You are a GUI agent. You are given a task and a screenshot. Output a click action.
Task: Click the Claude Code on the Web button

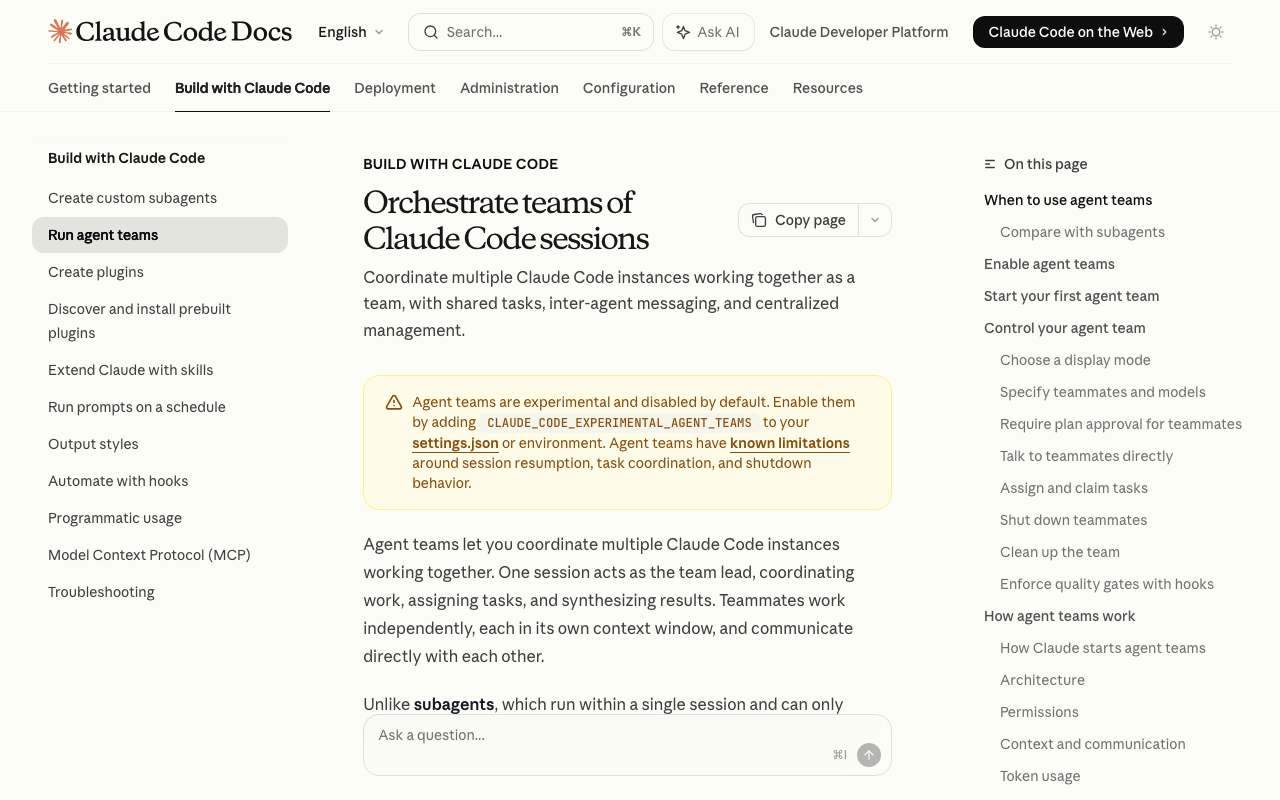1078,31
